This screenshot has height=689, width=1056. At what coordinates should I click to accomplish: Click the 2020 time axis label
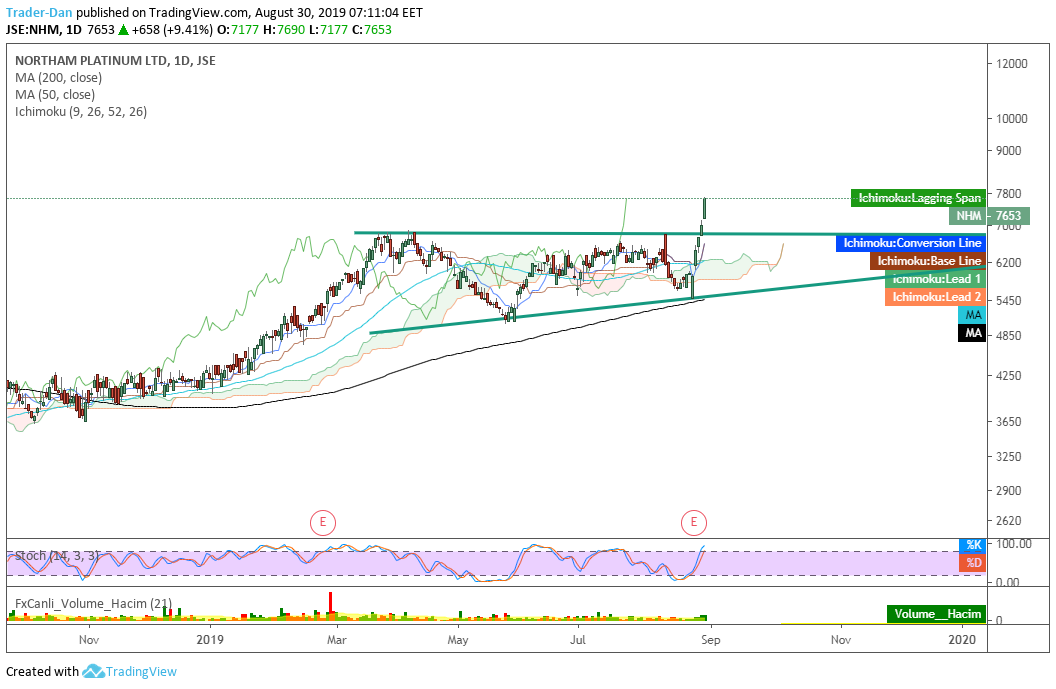[962, 639]
